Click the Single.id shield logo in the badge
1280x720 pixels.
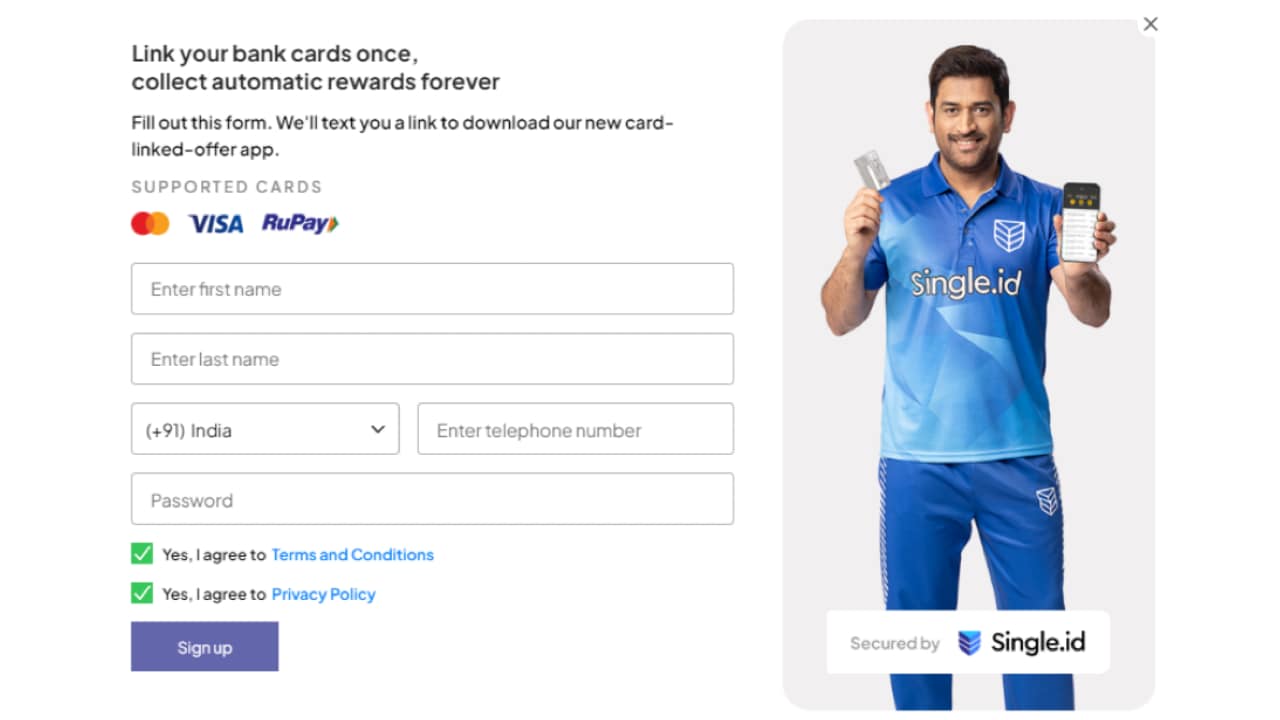pyautogui.click(x=969, y=643)
